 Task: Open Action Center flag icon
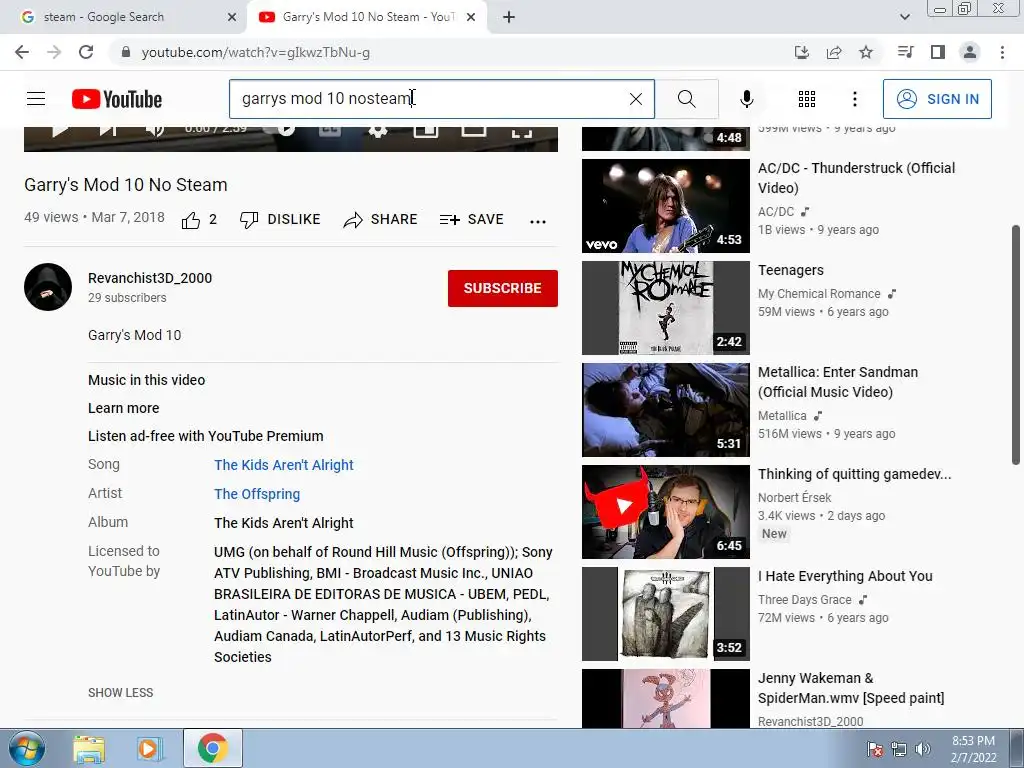875,749
